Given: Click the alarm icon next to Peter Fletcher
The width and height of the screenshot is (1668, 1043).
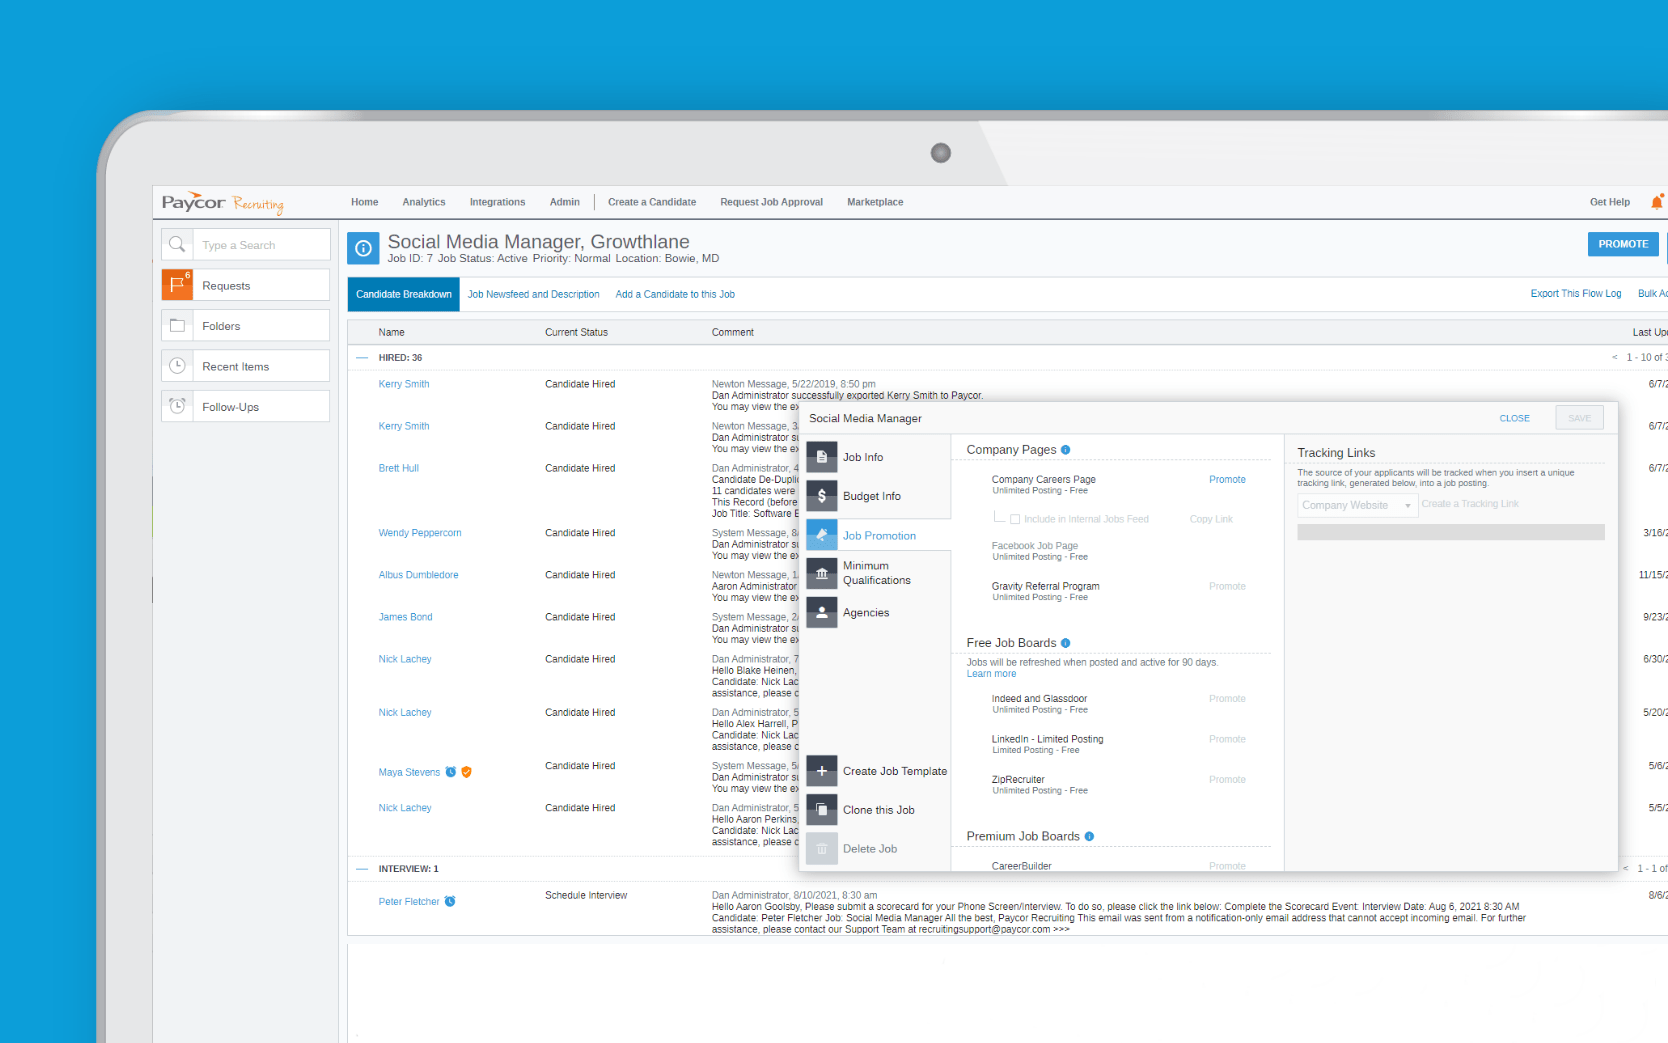Looking at the screenshot, I should tap(450, 901).
